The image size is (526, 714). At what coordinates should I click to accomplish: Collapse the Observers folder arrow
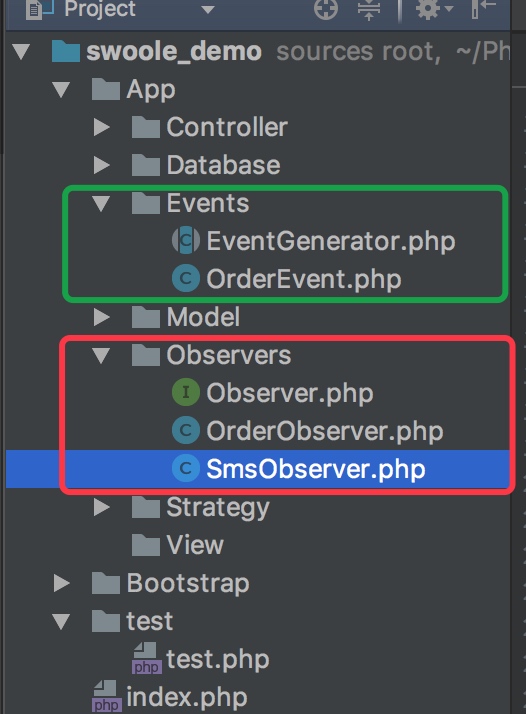pyautogui.click(x=101, y=355)
